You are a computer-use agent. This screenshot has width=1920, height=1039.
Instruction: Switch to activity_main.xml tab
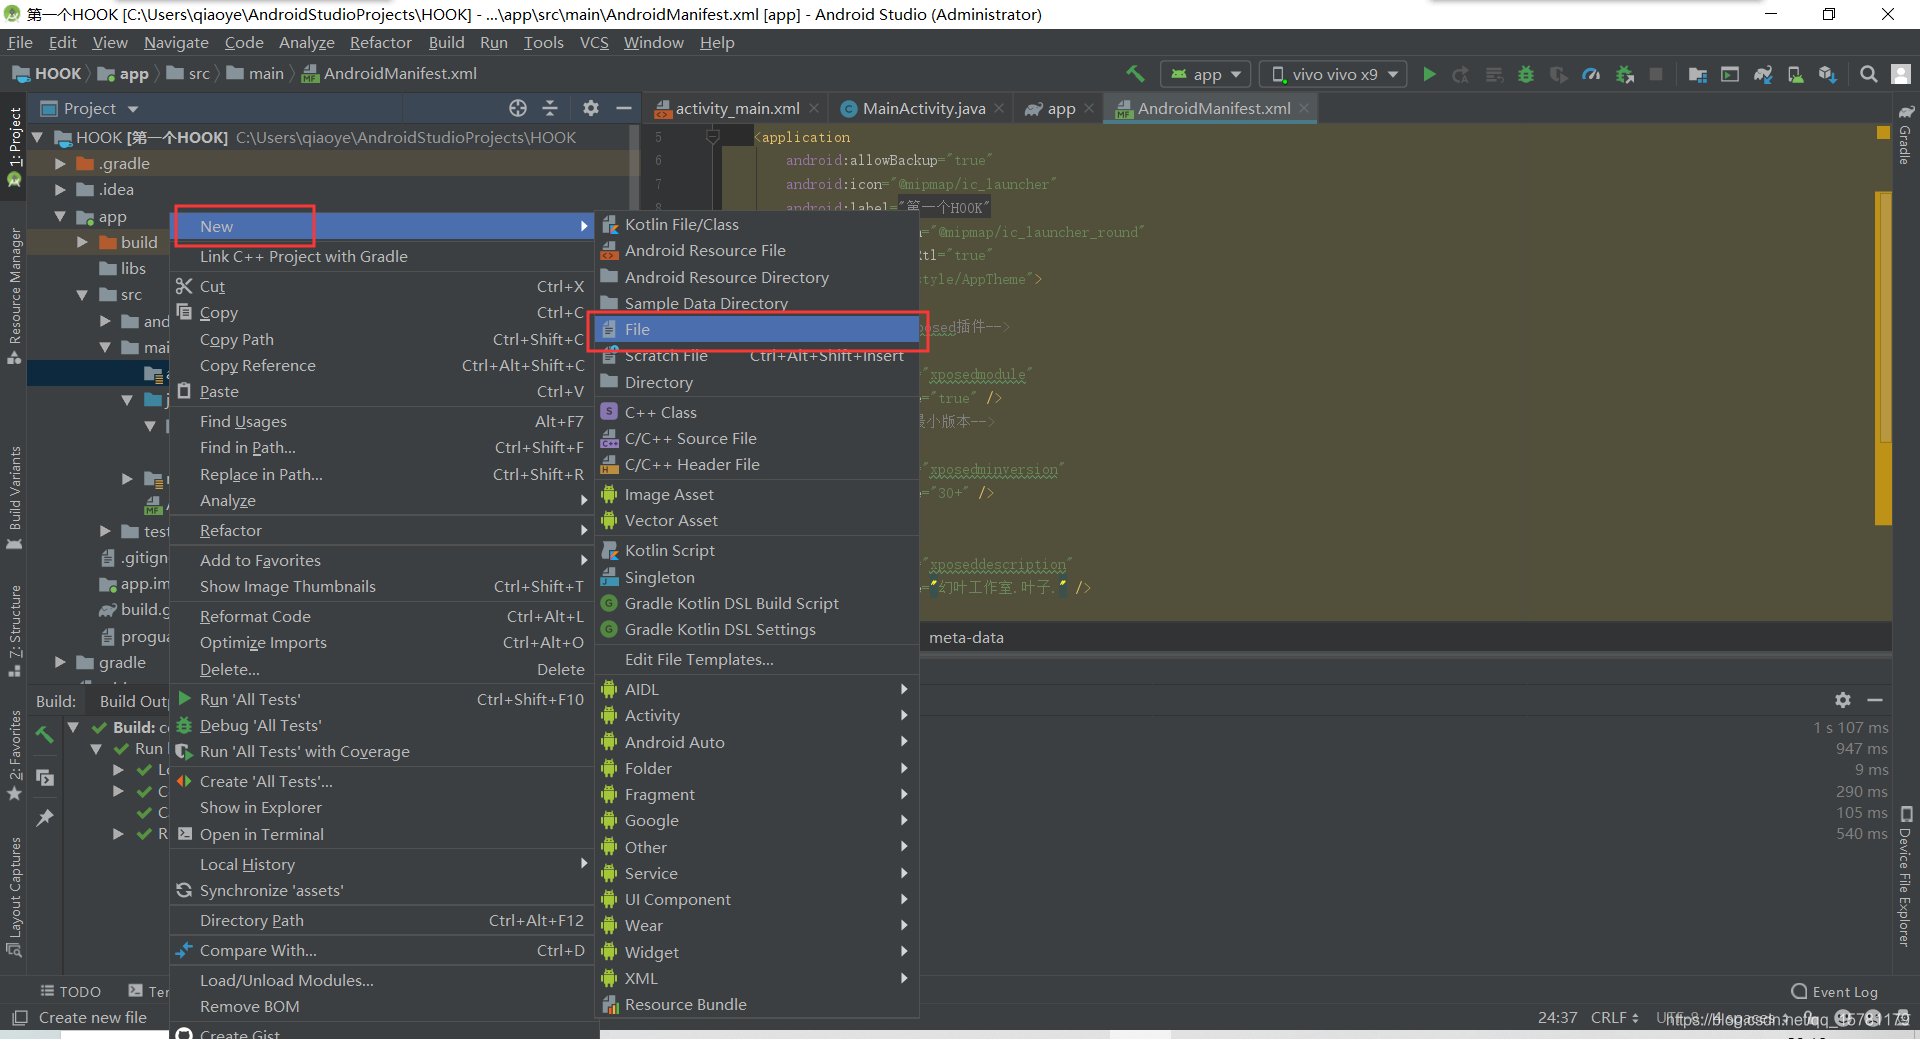click(736, 108)
